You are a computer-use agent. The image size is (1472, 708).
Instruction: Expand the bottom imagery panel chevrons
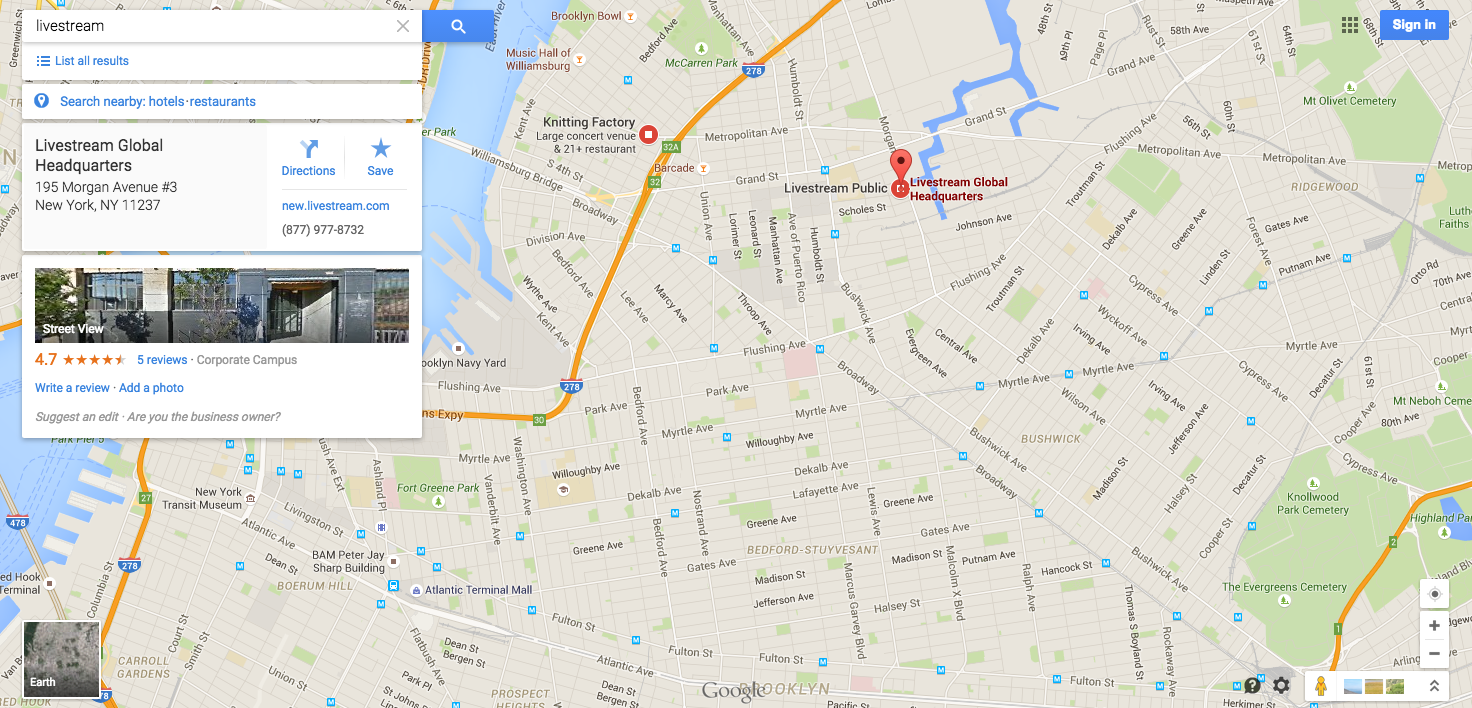point(1434,686)
